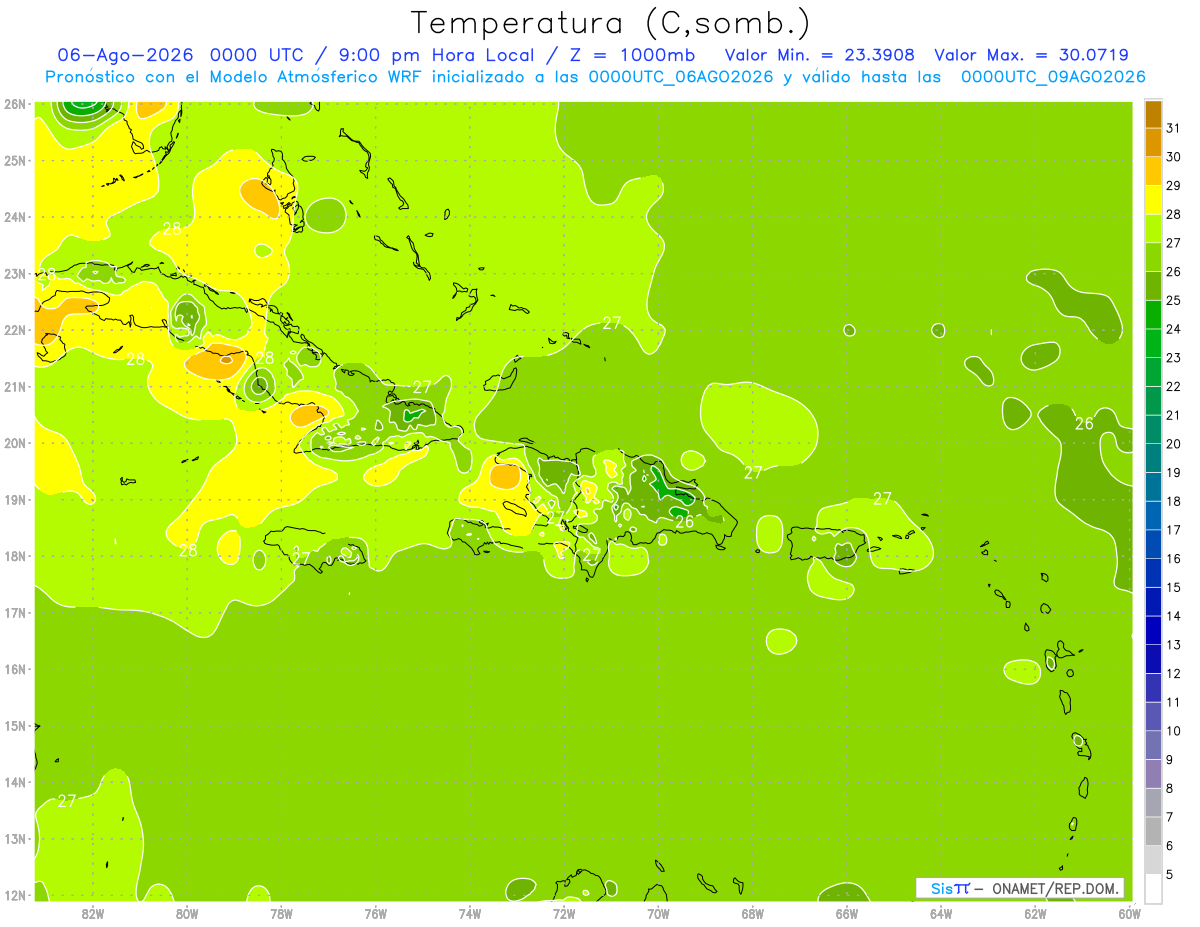The width and height of the screenshot is (1200, 927).
Task: Click the color scale value 29
Action: click(1174, 186)
